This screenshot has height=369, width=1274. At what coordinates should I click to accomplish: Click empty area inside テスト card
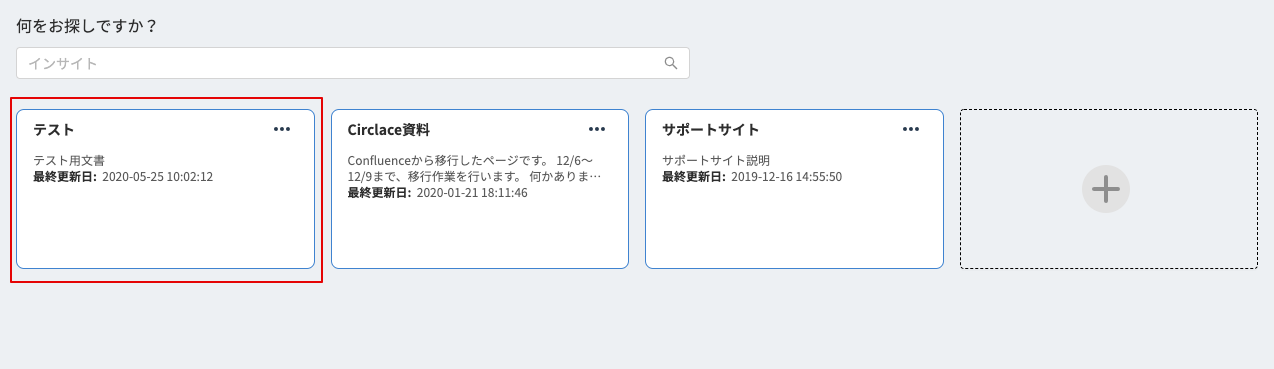[166, 230]
